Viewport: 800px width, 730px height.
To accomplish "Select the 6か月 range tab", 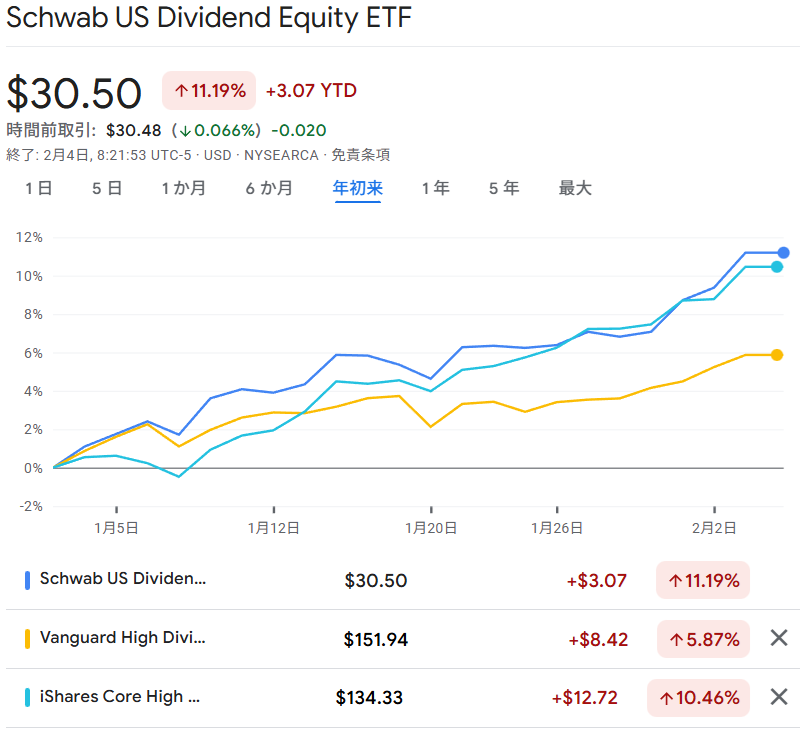I will tap(270, 188).
